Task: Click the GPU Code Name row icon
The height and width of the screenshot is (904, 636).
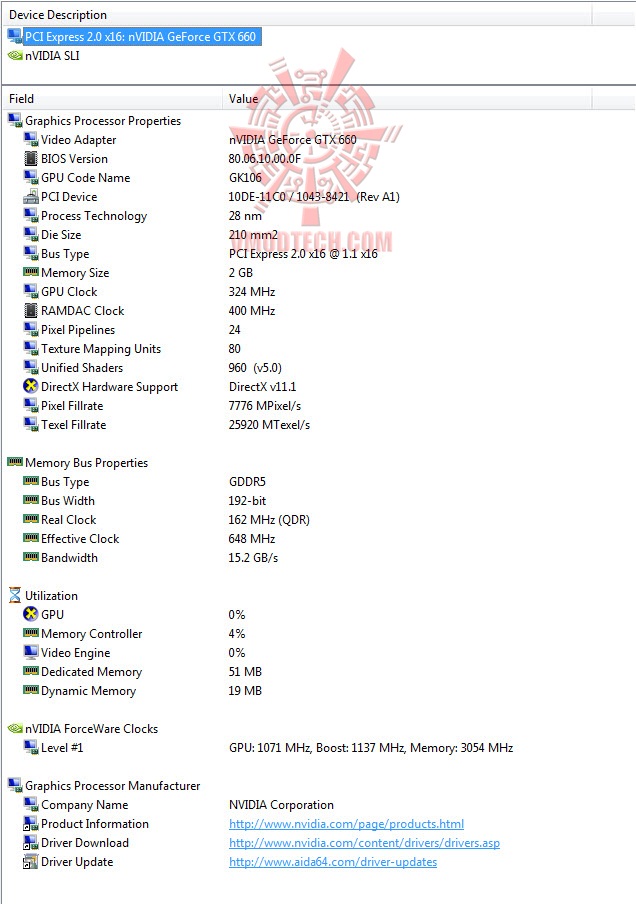Action: point(31,178)
